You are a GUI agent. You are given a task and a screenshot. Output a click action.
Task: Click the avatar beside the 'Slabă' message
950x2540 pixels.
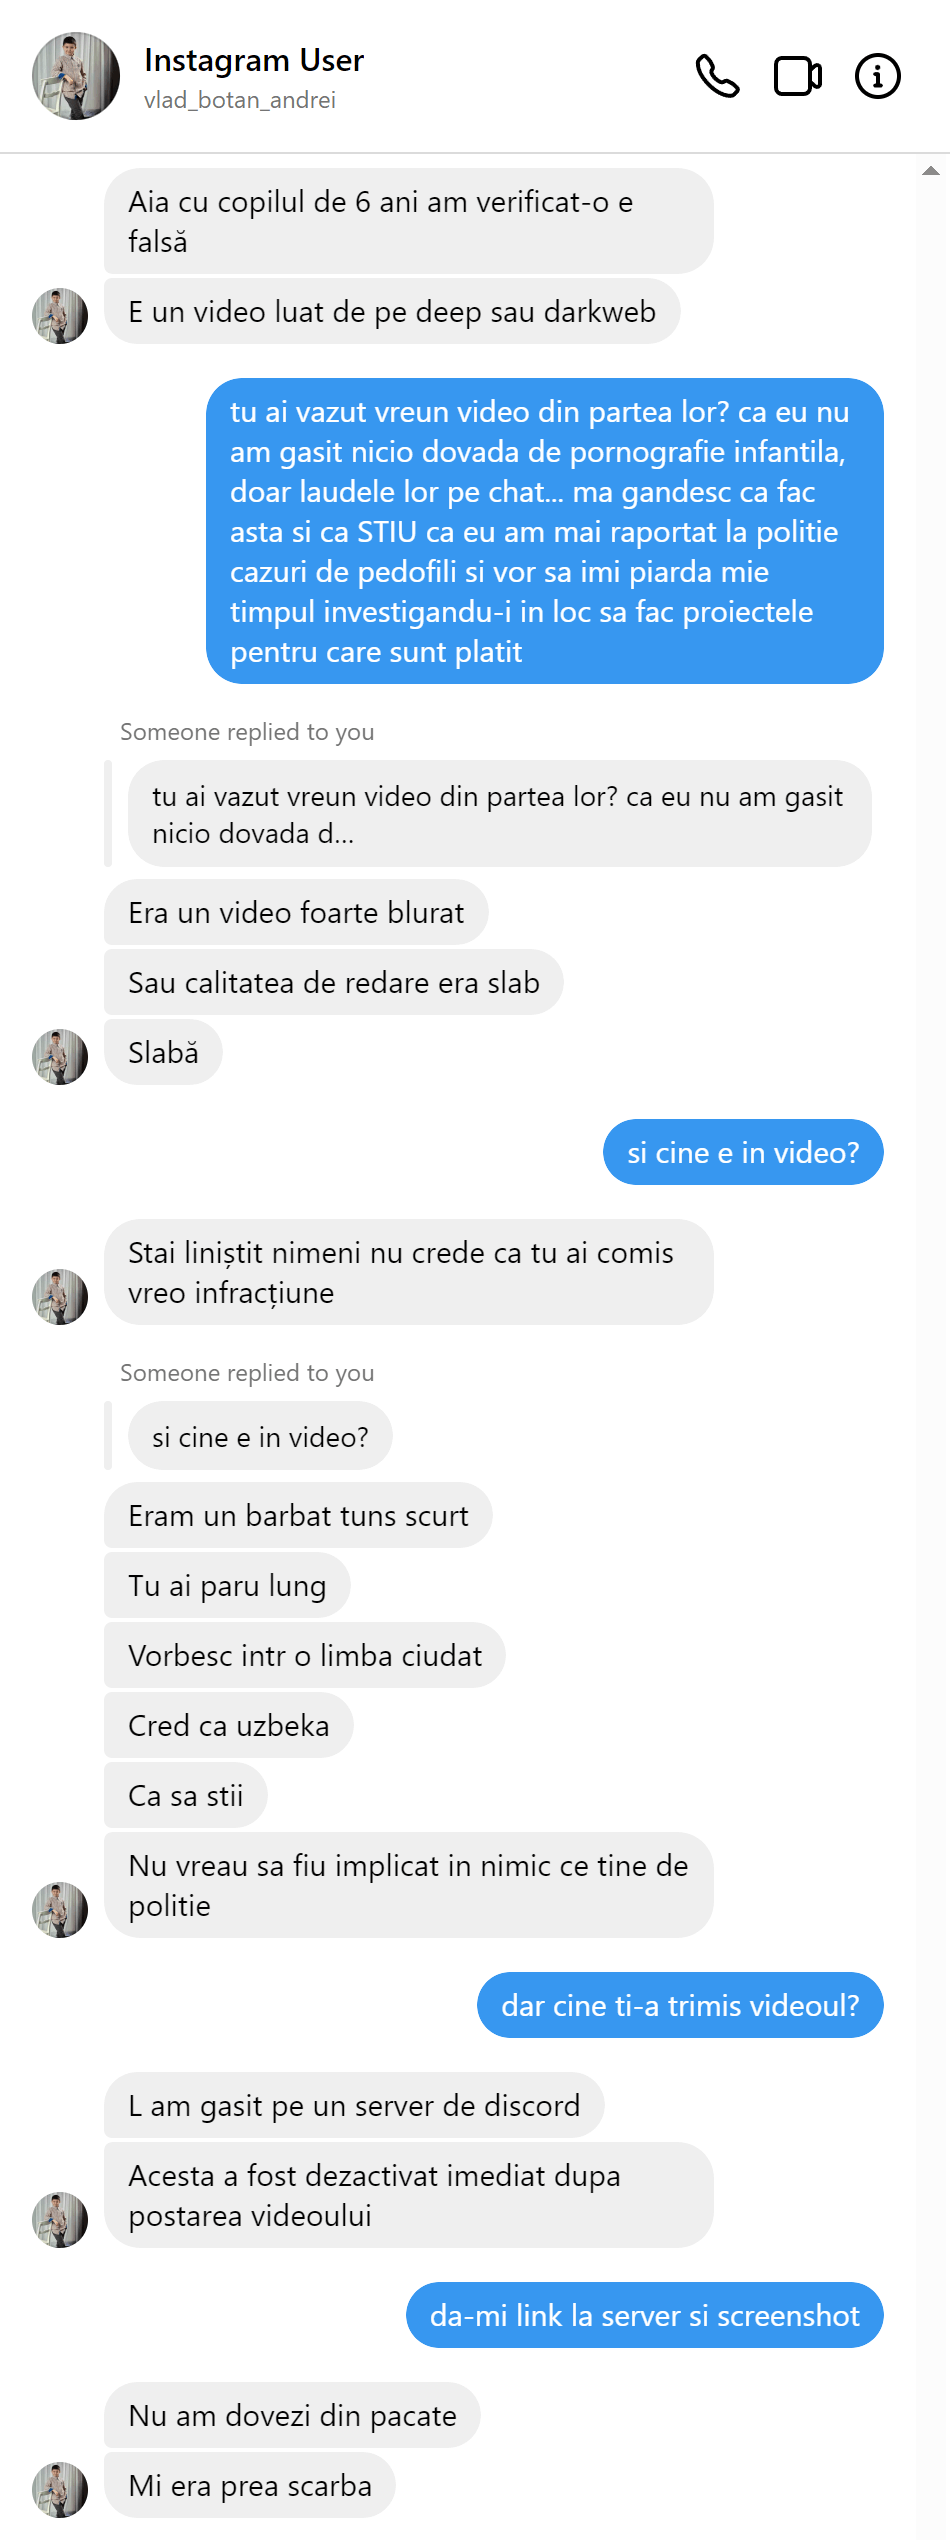pos(60,1057)
